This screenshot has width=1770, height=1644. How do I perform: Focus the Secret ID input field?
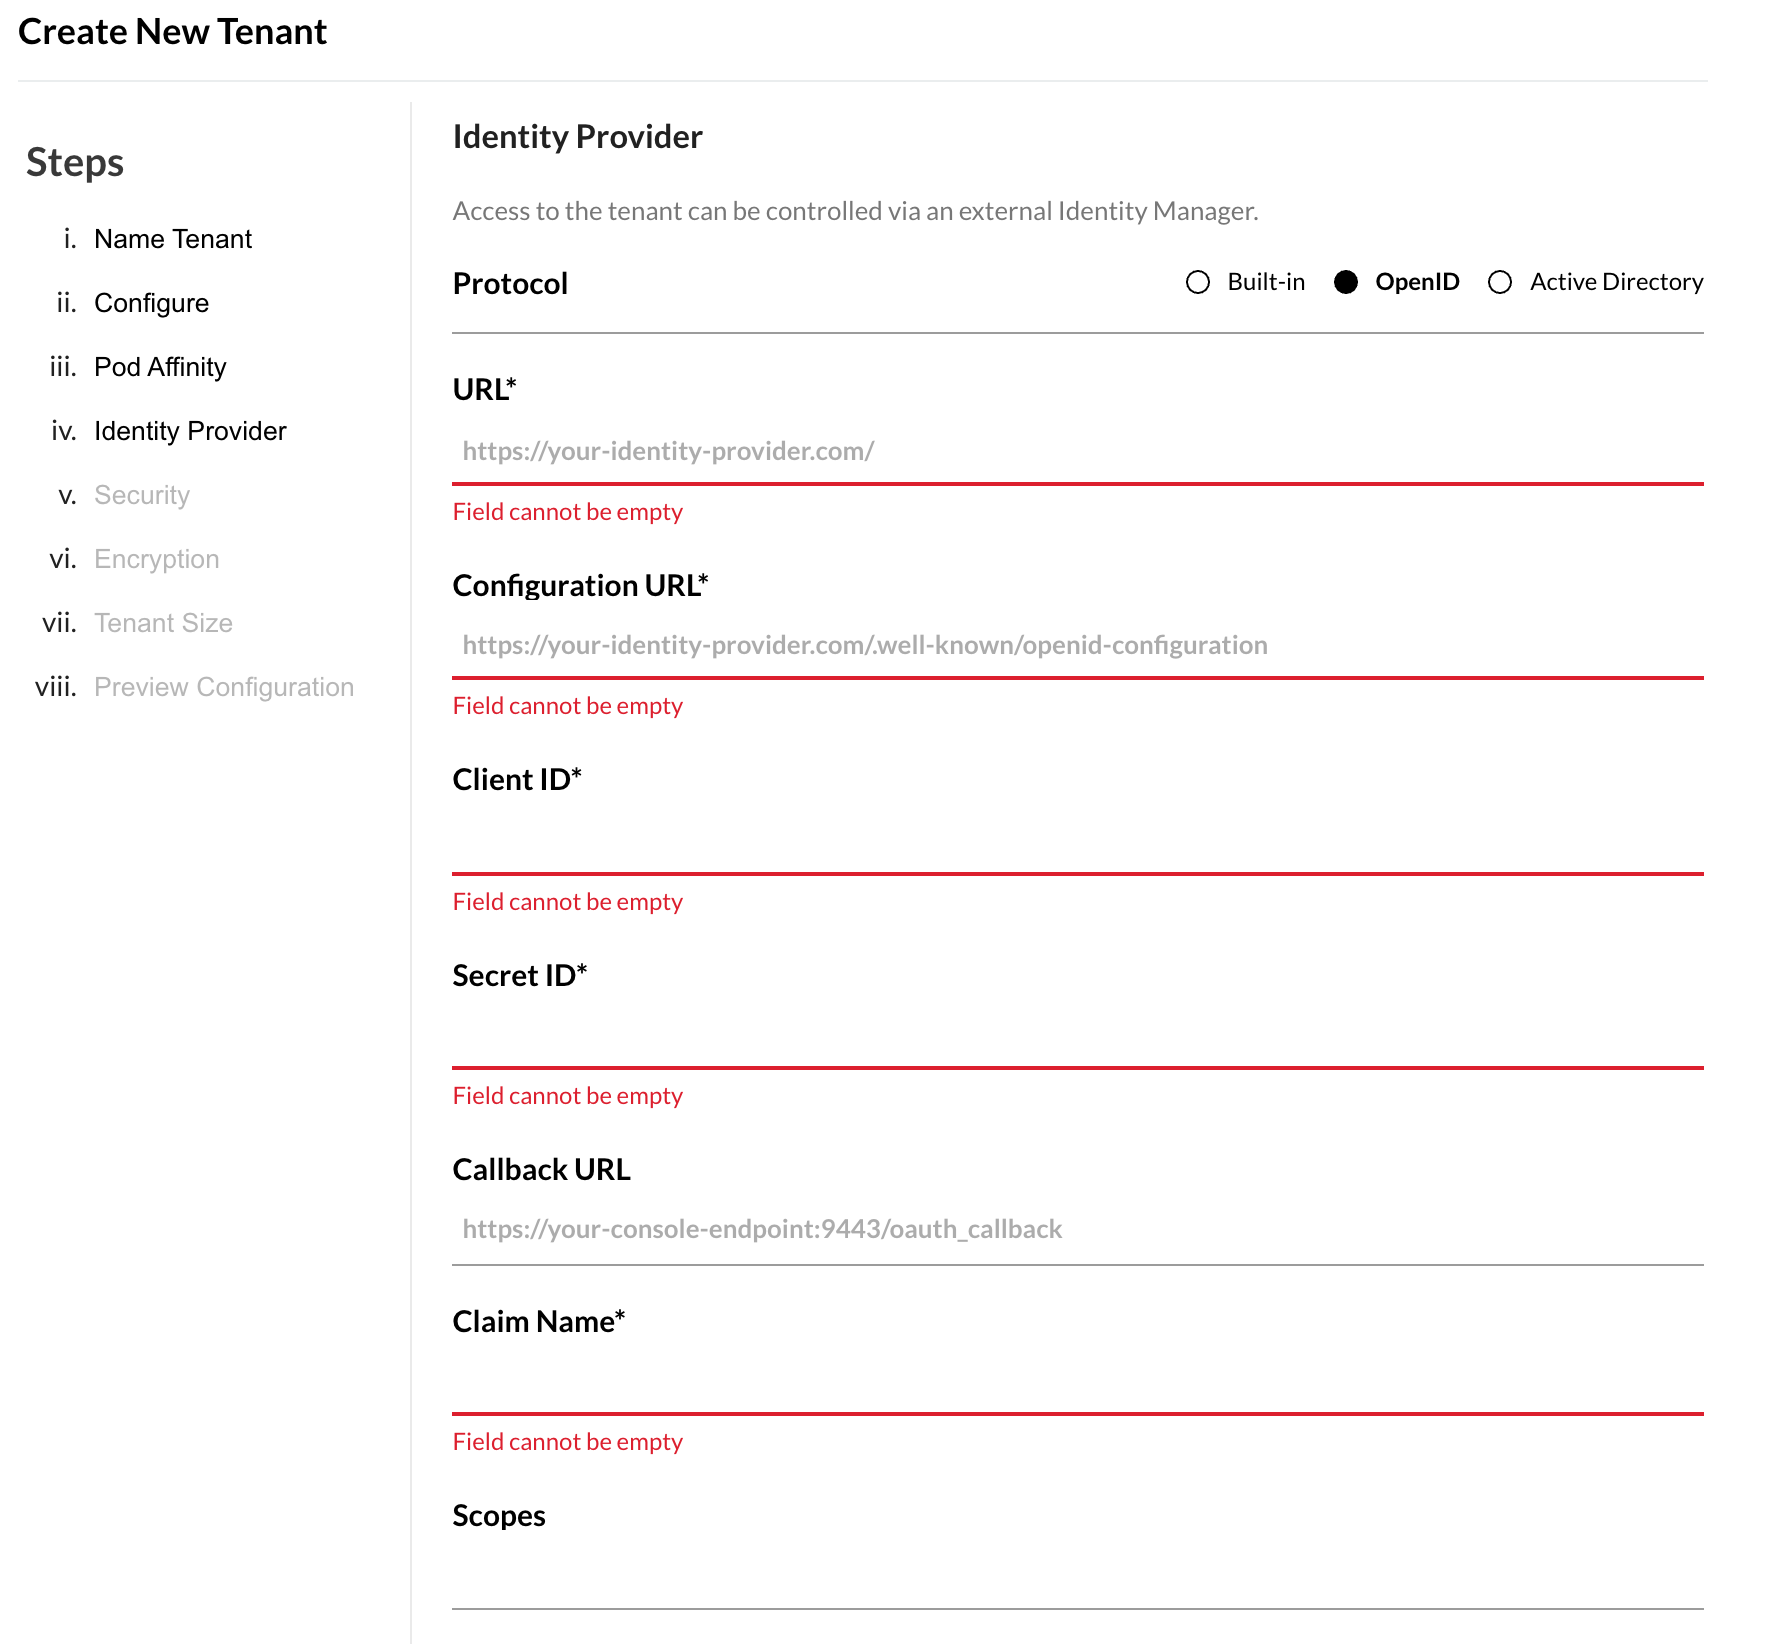[x=1077, y=1035]
